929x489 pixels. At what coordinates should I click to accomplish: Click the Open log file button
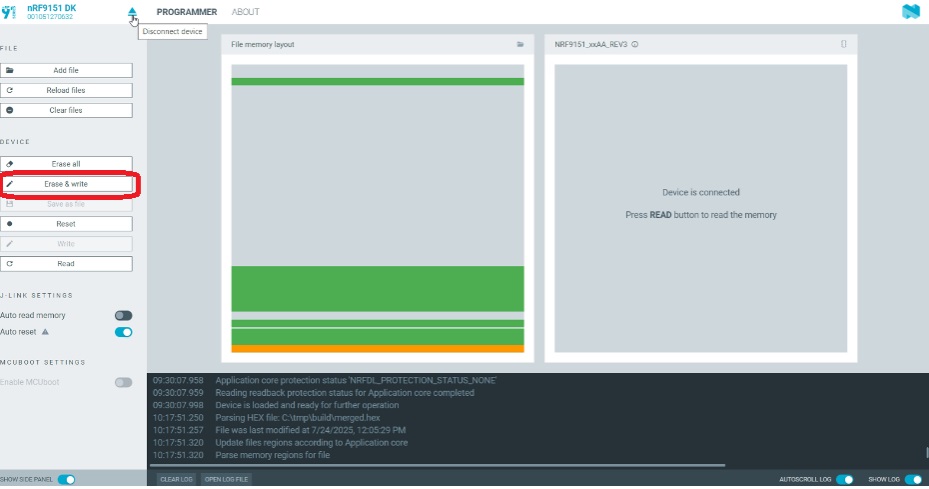(x=227, y=480)
